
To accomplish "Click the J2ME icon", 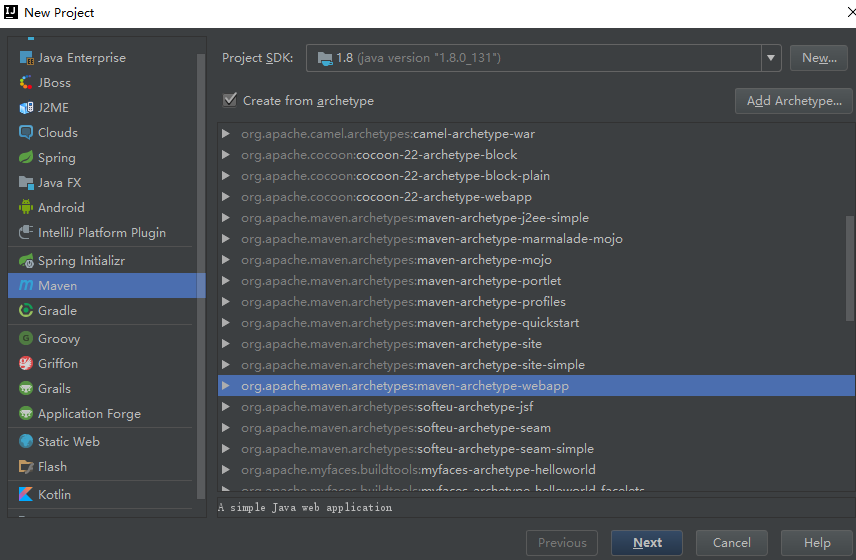I will coord(26,108).
